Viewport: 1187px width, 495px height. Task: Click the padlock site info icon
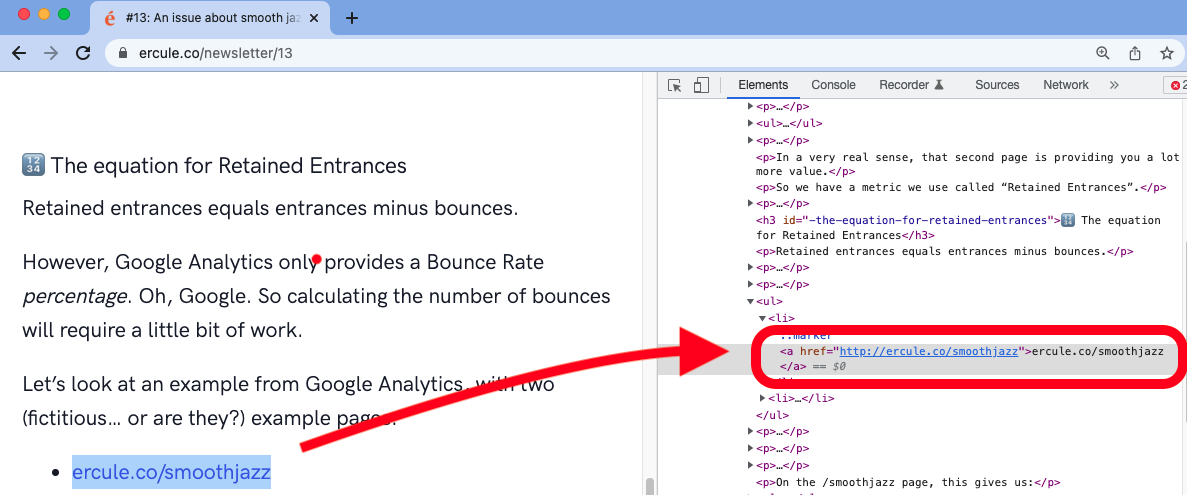123,53
